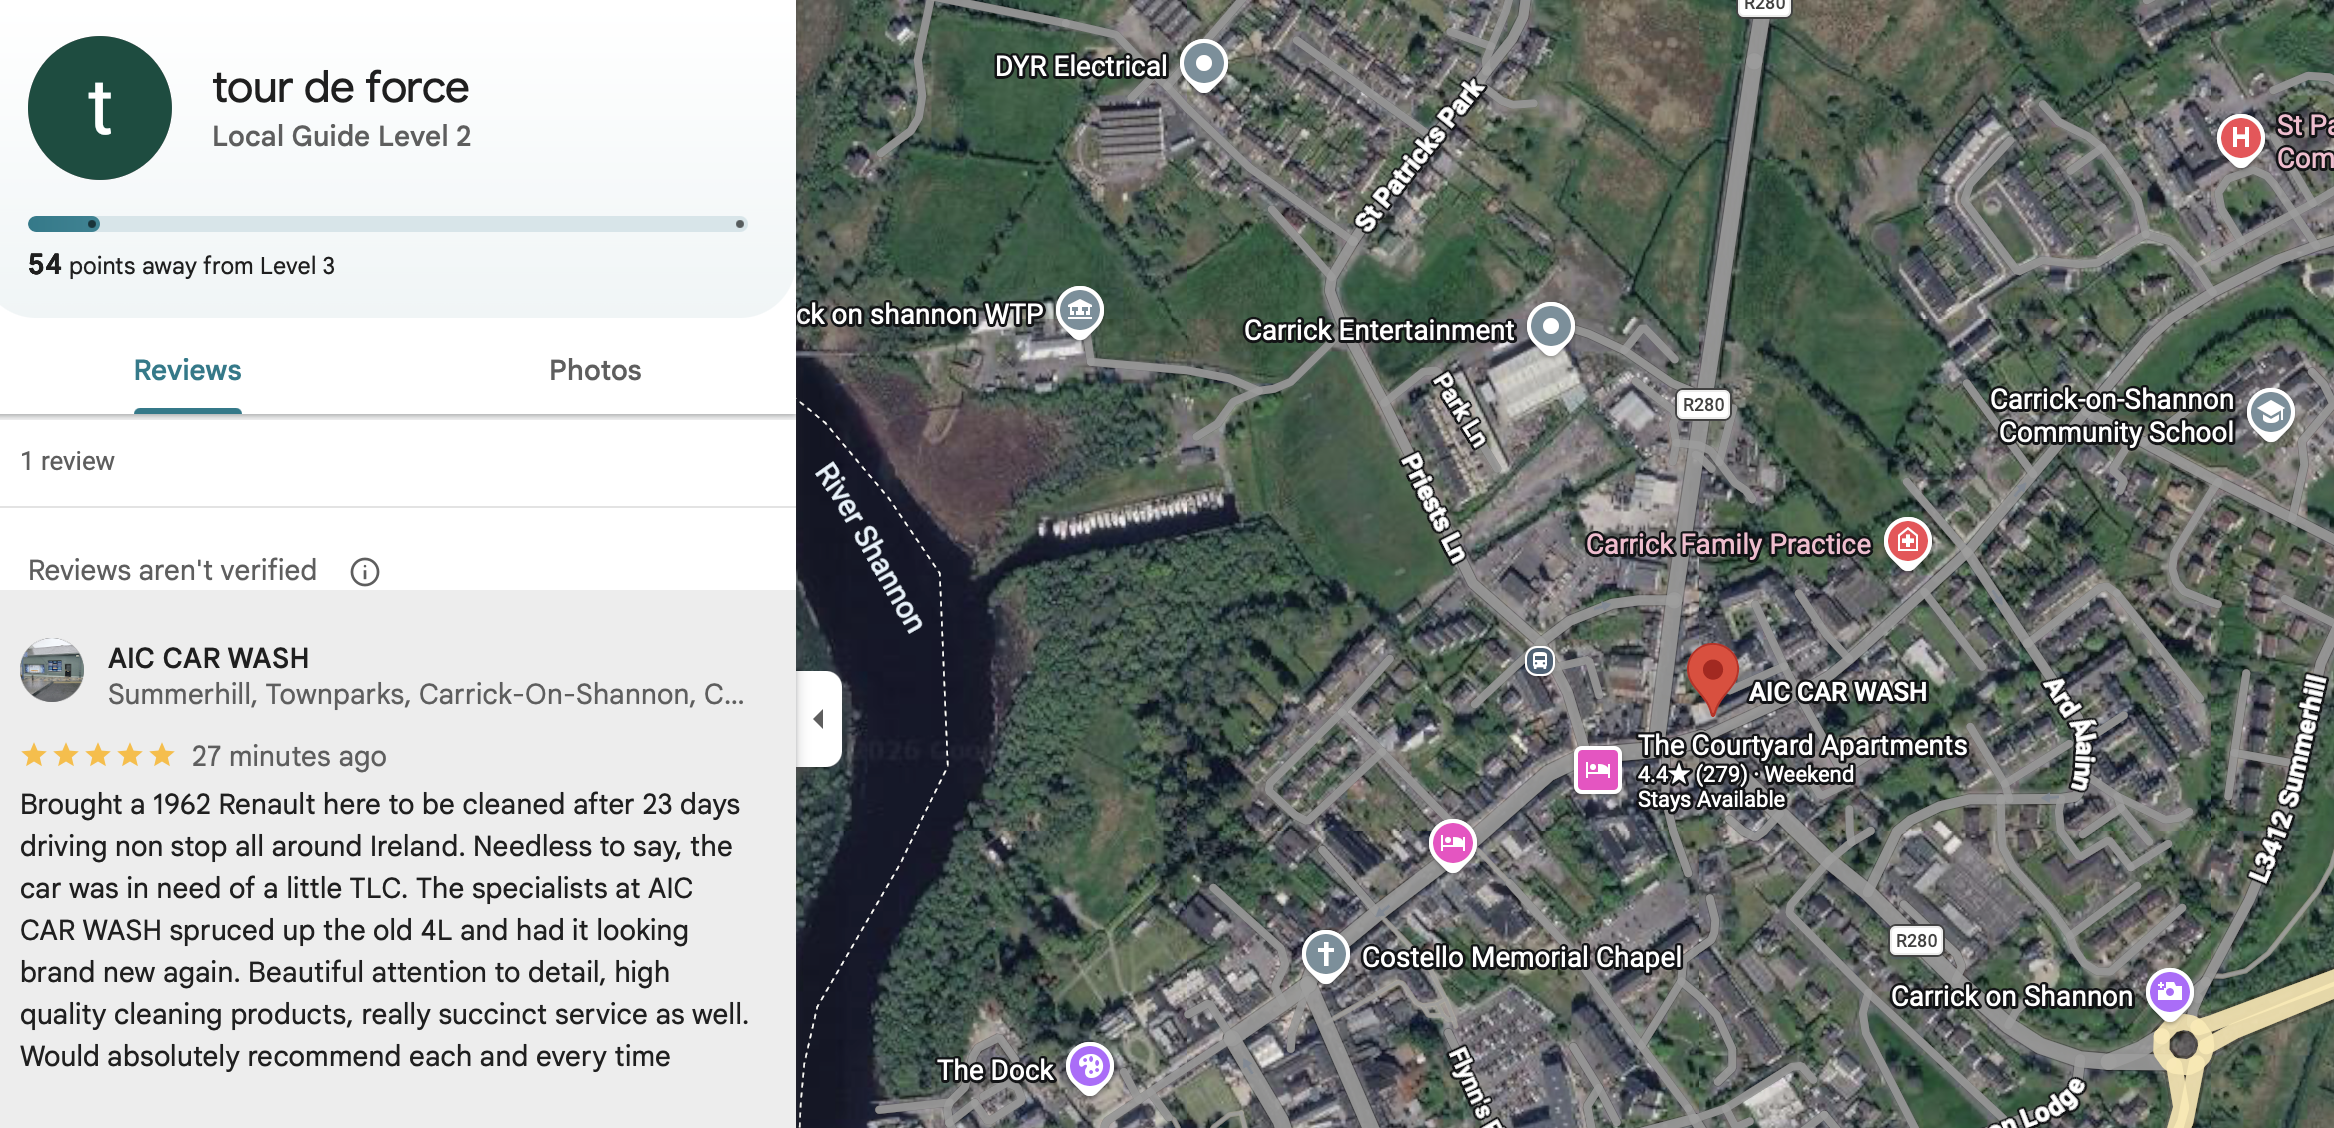Screen dimensions: 2334x1128
Task: Click the DYR Electrical map pin
Action: click(1204, 65)
